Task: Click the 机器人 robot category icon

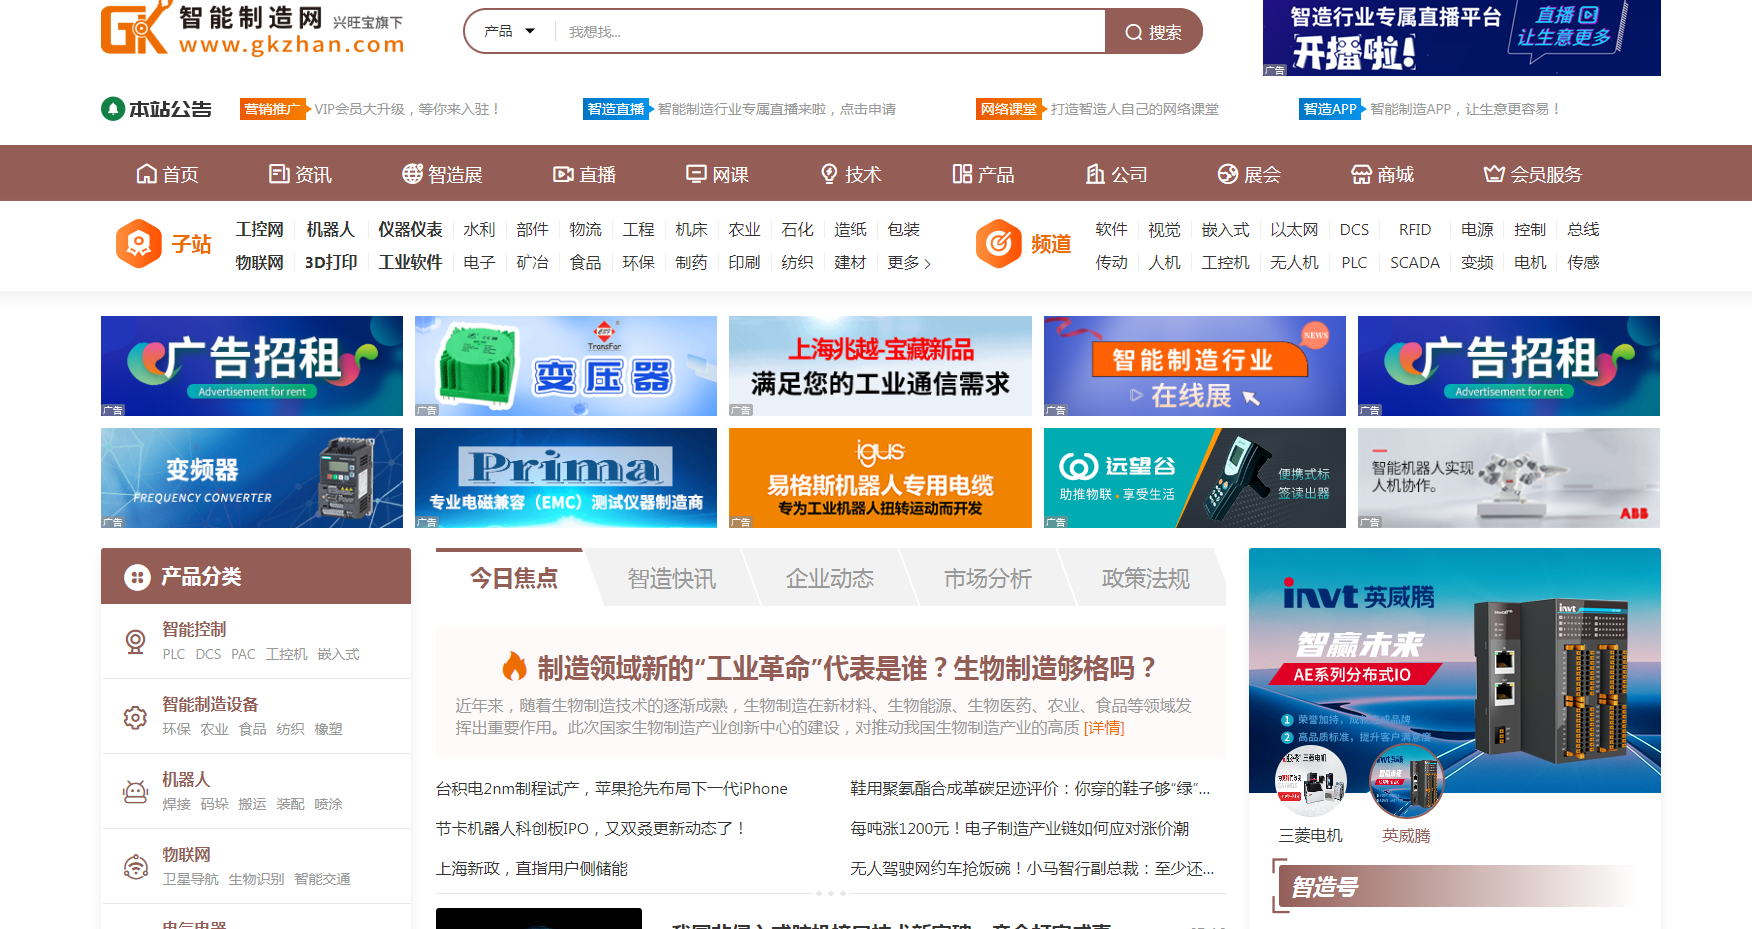Action: pos(135,792)
